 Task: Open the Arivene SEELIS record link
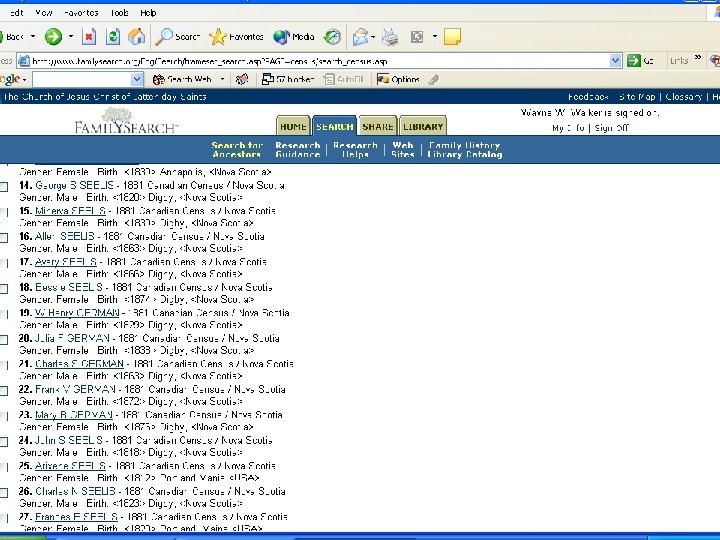point(70,466)
